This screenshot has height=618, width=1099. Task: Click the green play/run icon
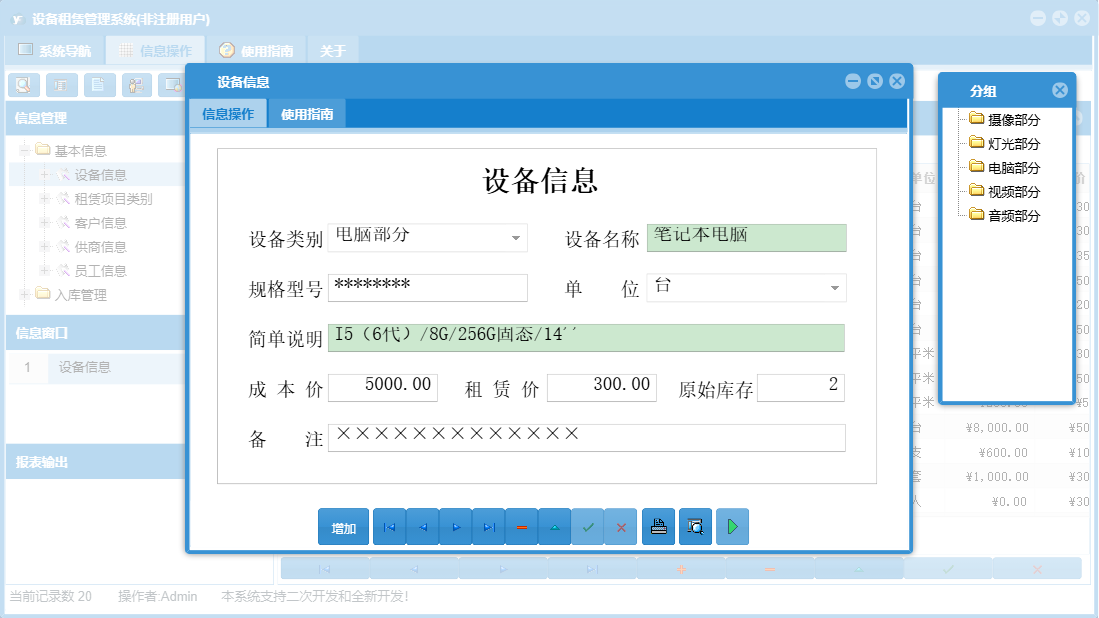click(x=732, y=526)
